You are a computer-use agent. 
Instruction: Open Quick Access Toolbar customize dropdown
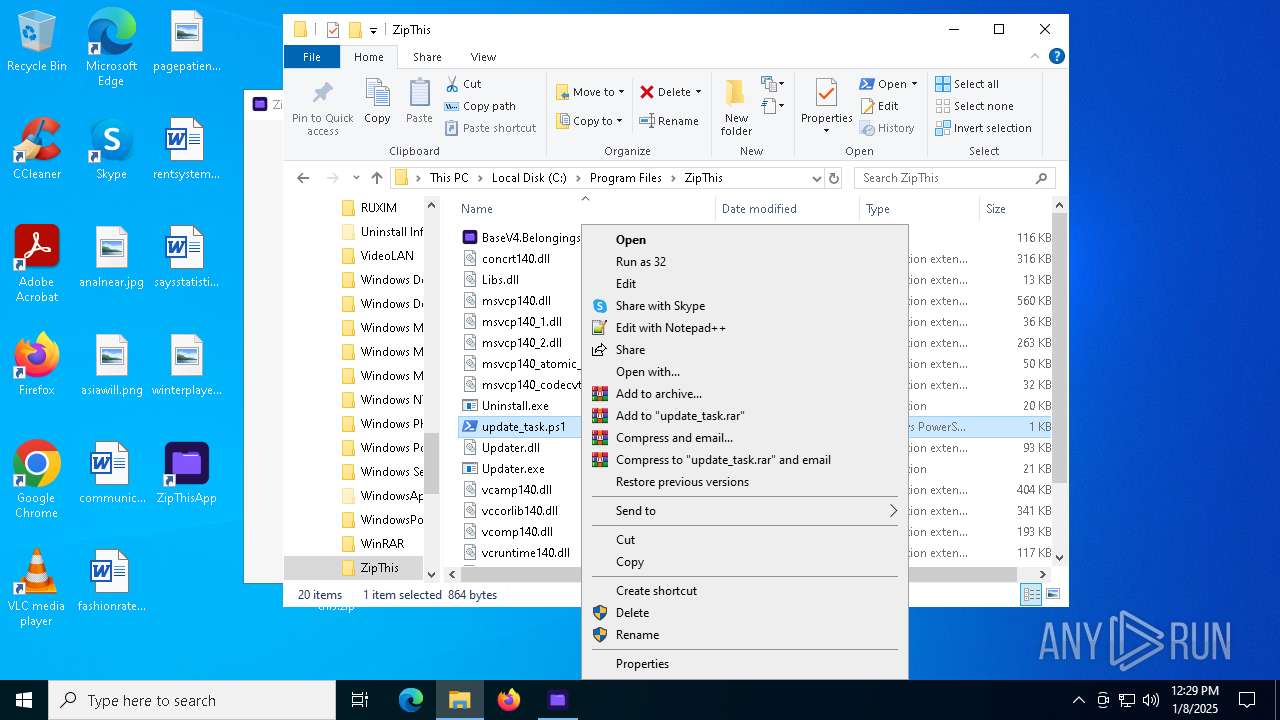[x=373, y=30]
